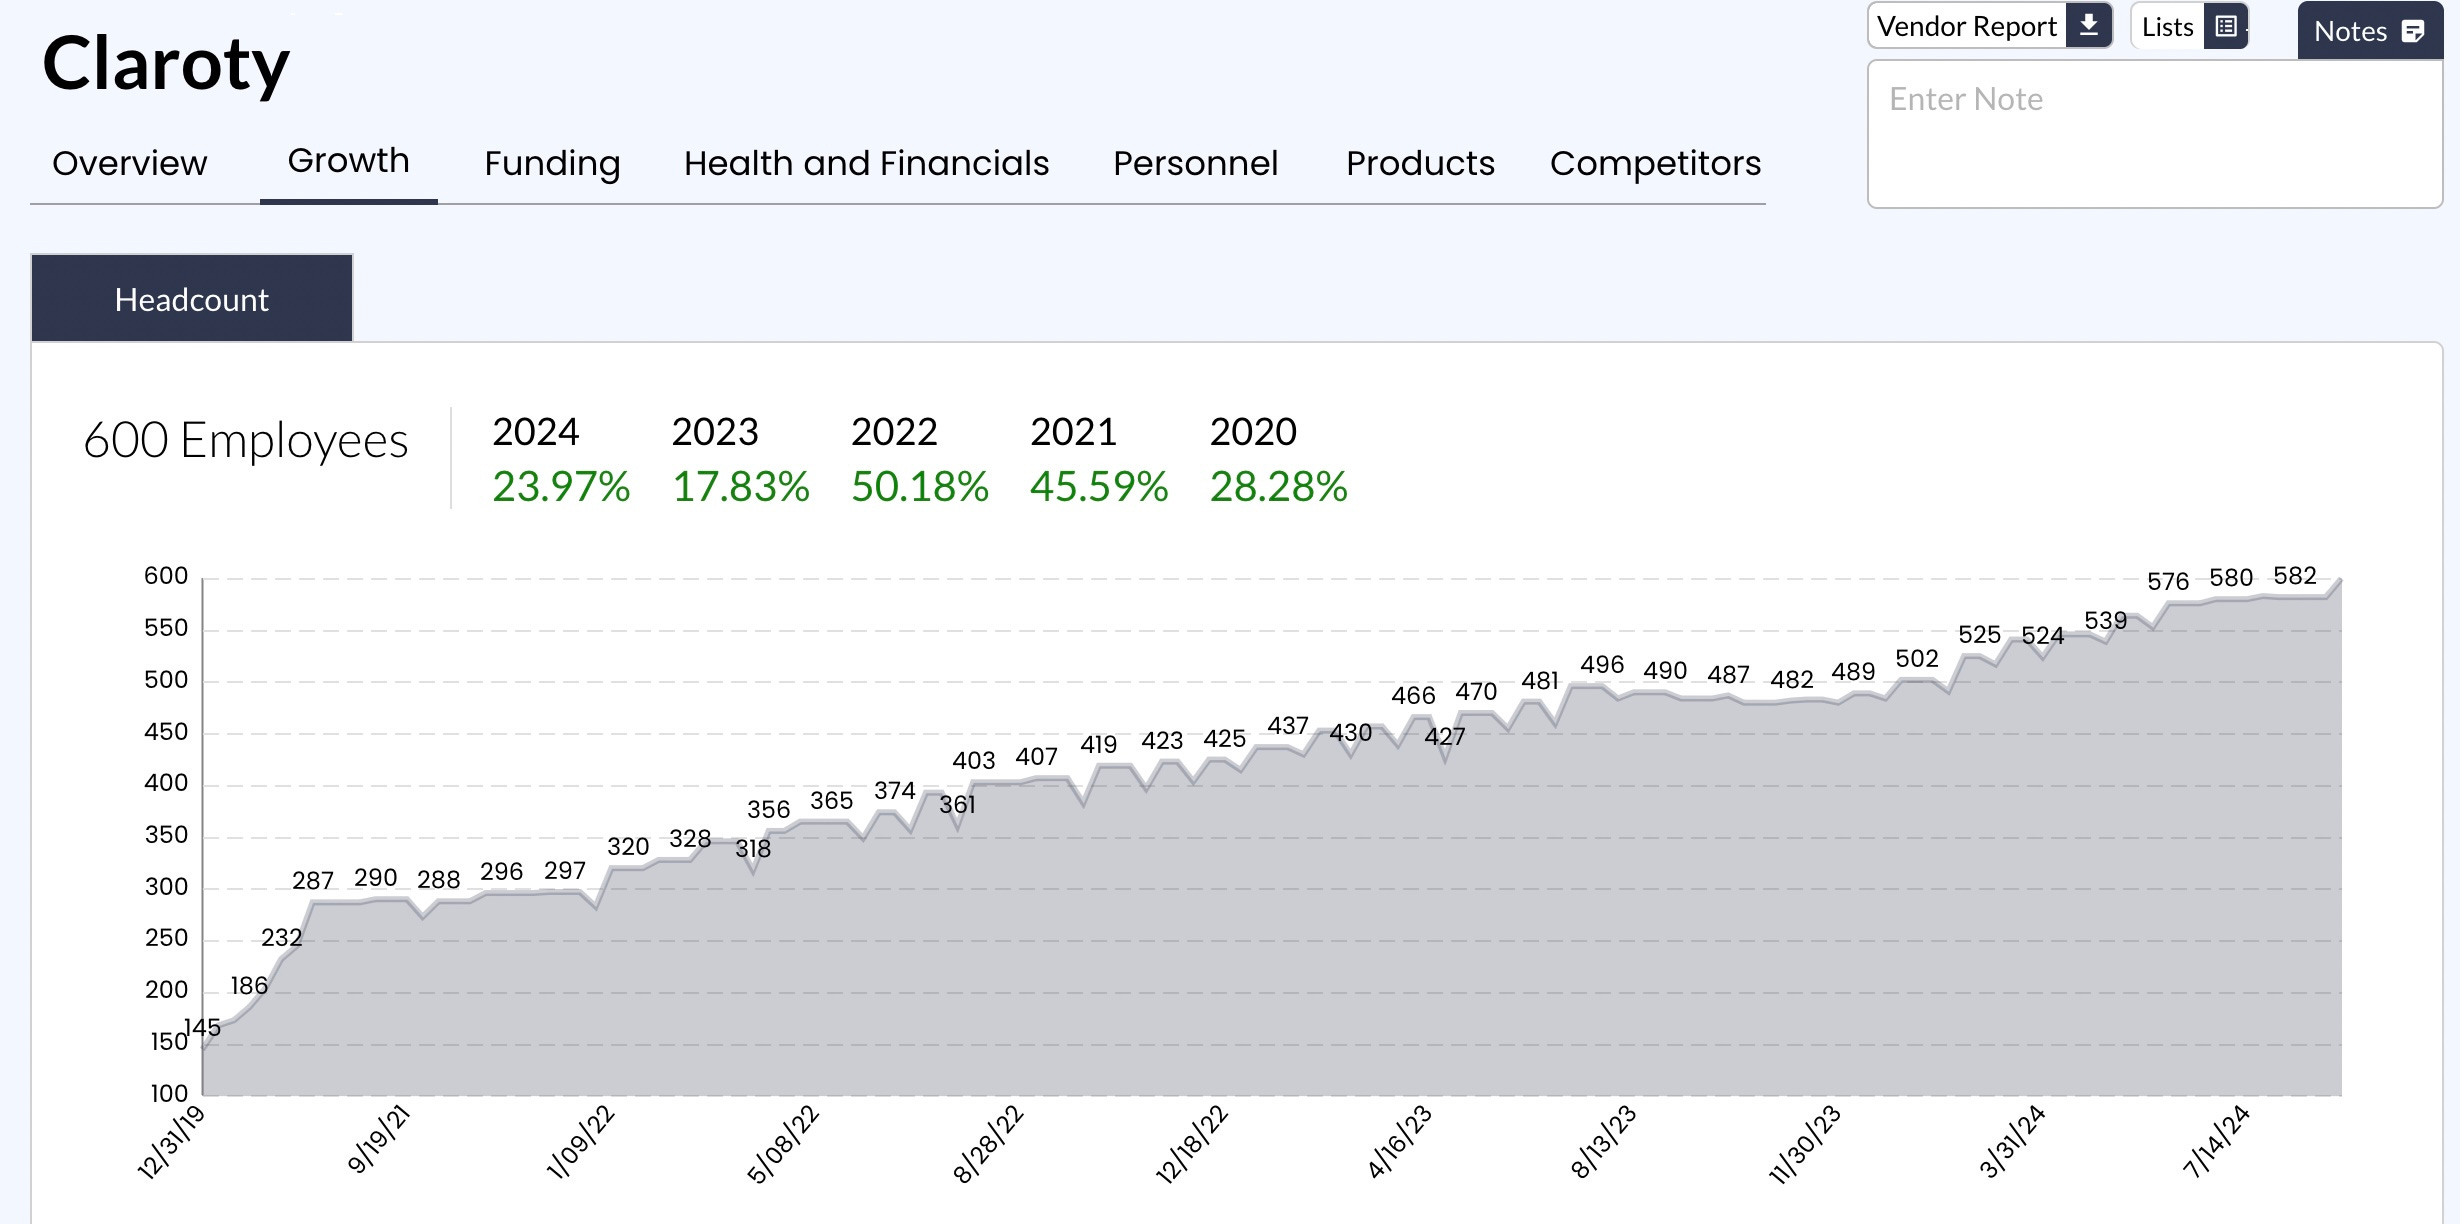Image resolution: width=2460 pixels, height=1224 pixels.
Task: Click the 12/31/19 axis date
Action: pos(170,1142)
